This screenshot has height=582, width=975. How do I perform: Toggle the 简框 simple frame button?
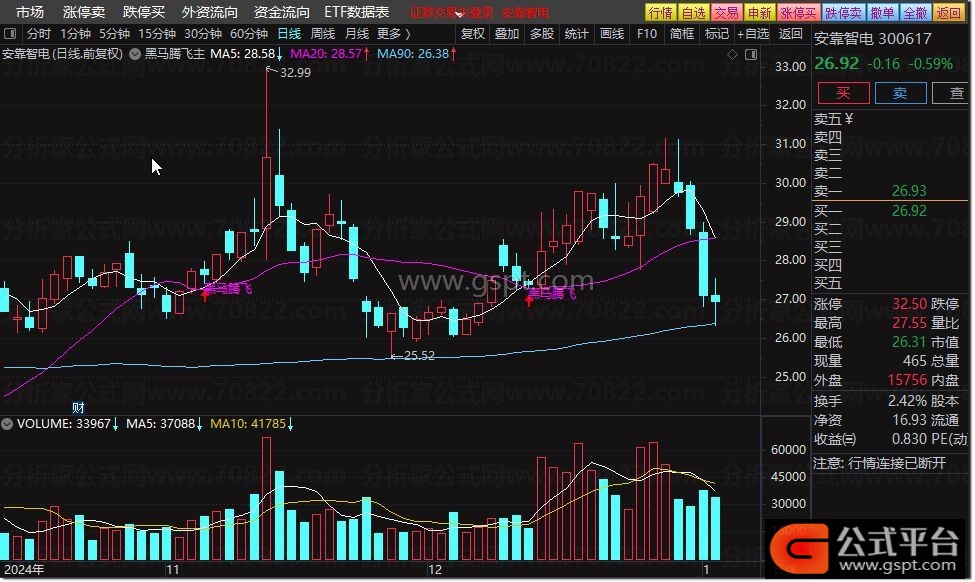pyautogui.click(x=682, y=34)
